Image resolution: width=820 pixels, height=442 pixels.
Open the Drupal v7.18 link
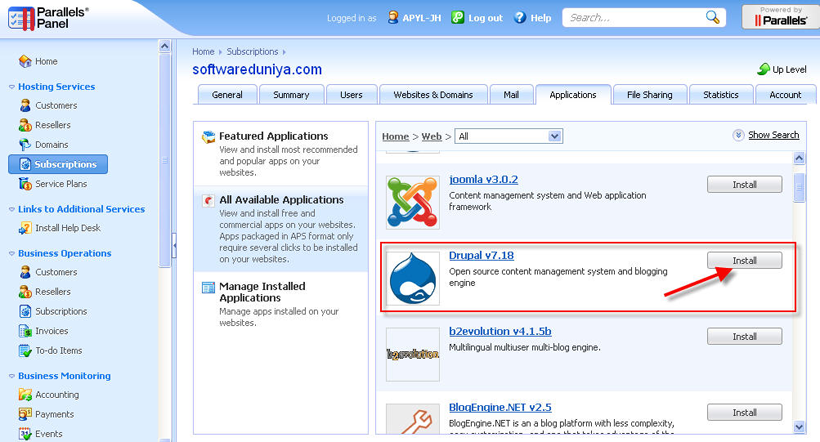pos(481,256)
